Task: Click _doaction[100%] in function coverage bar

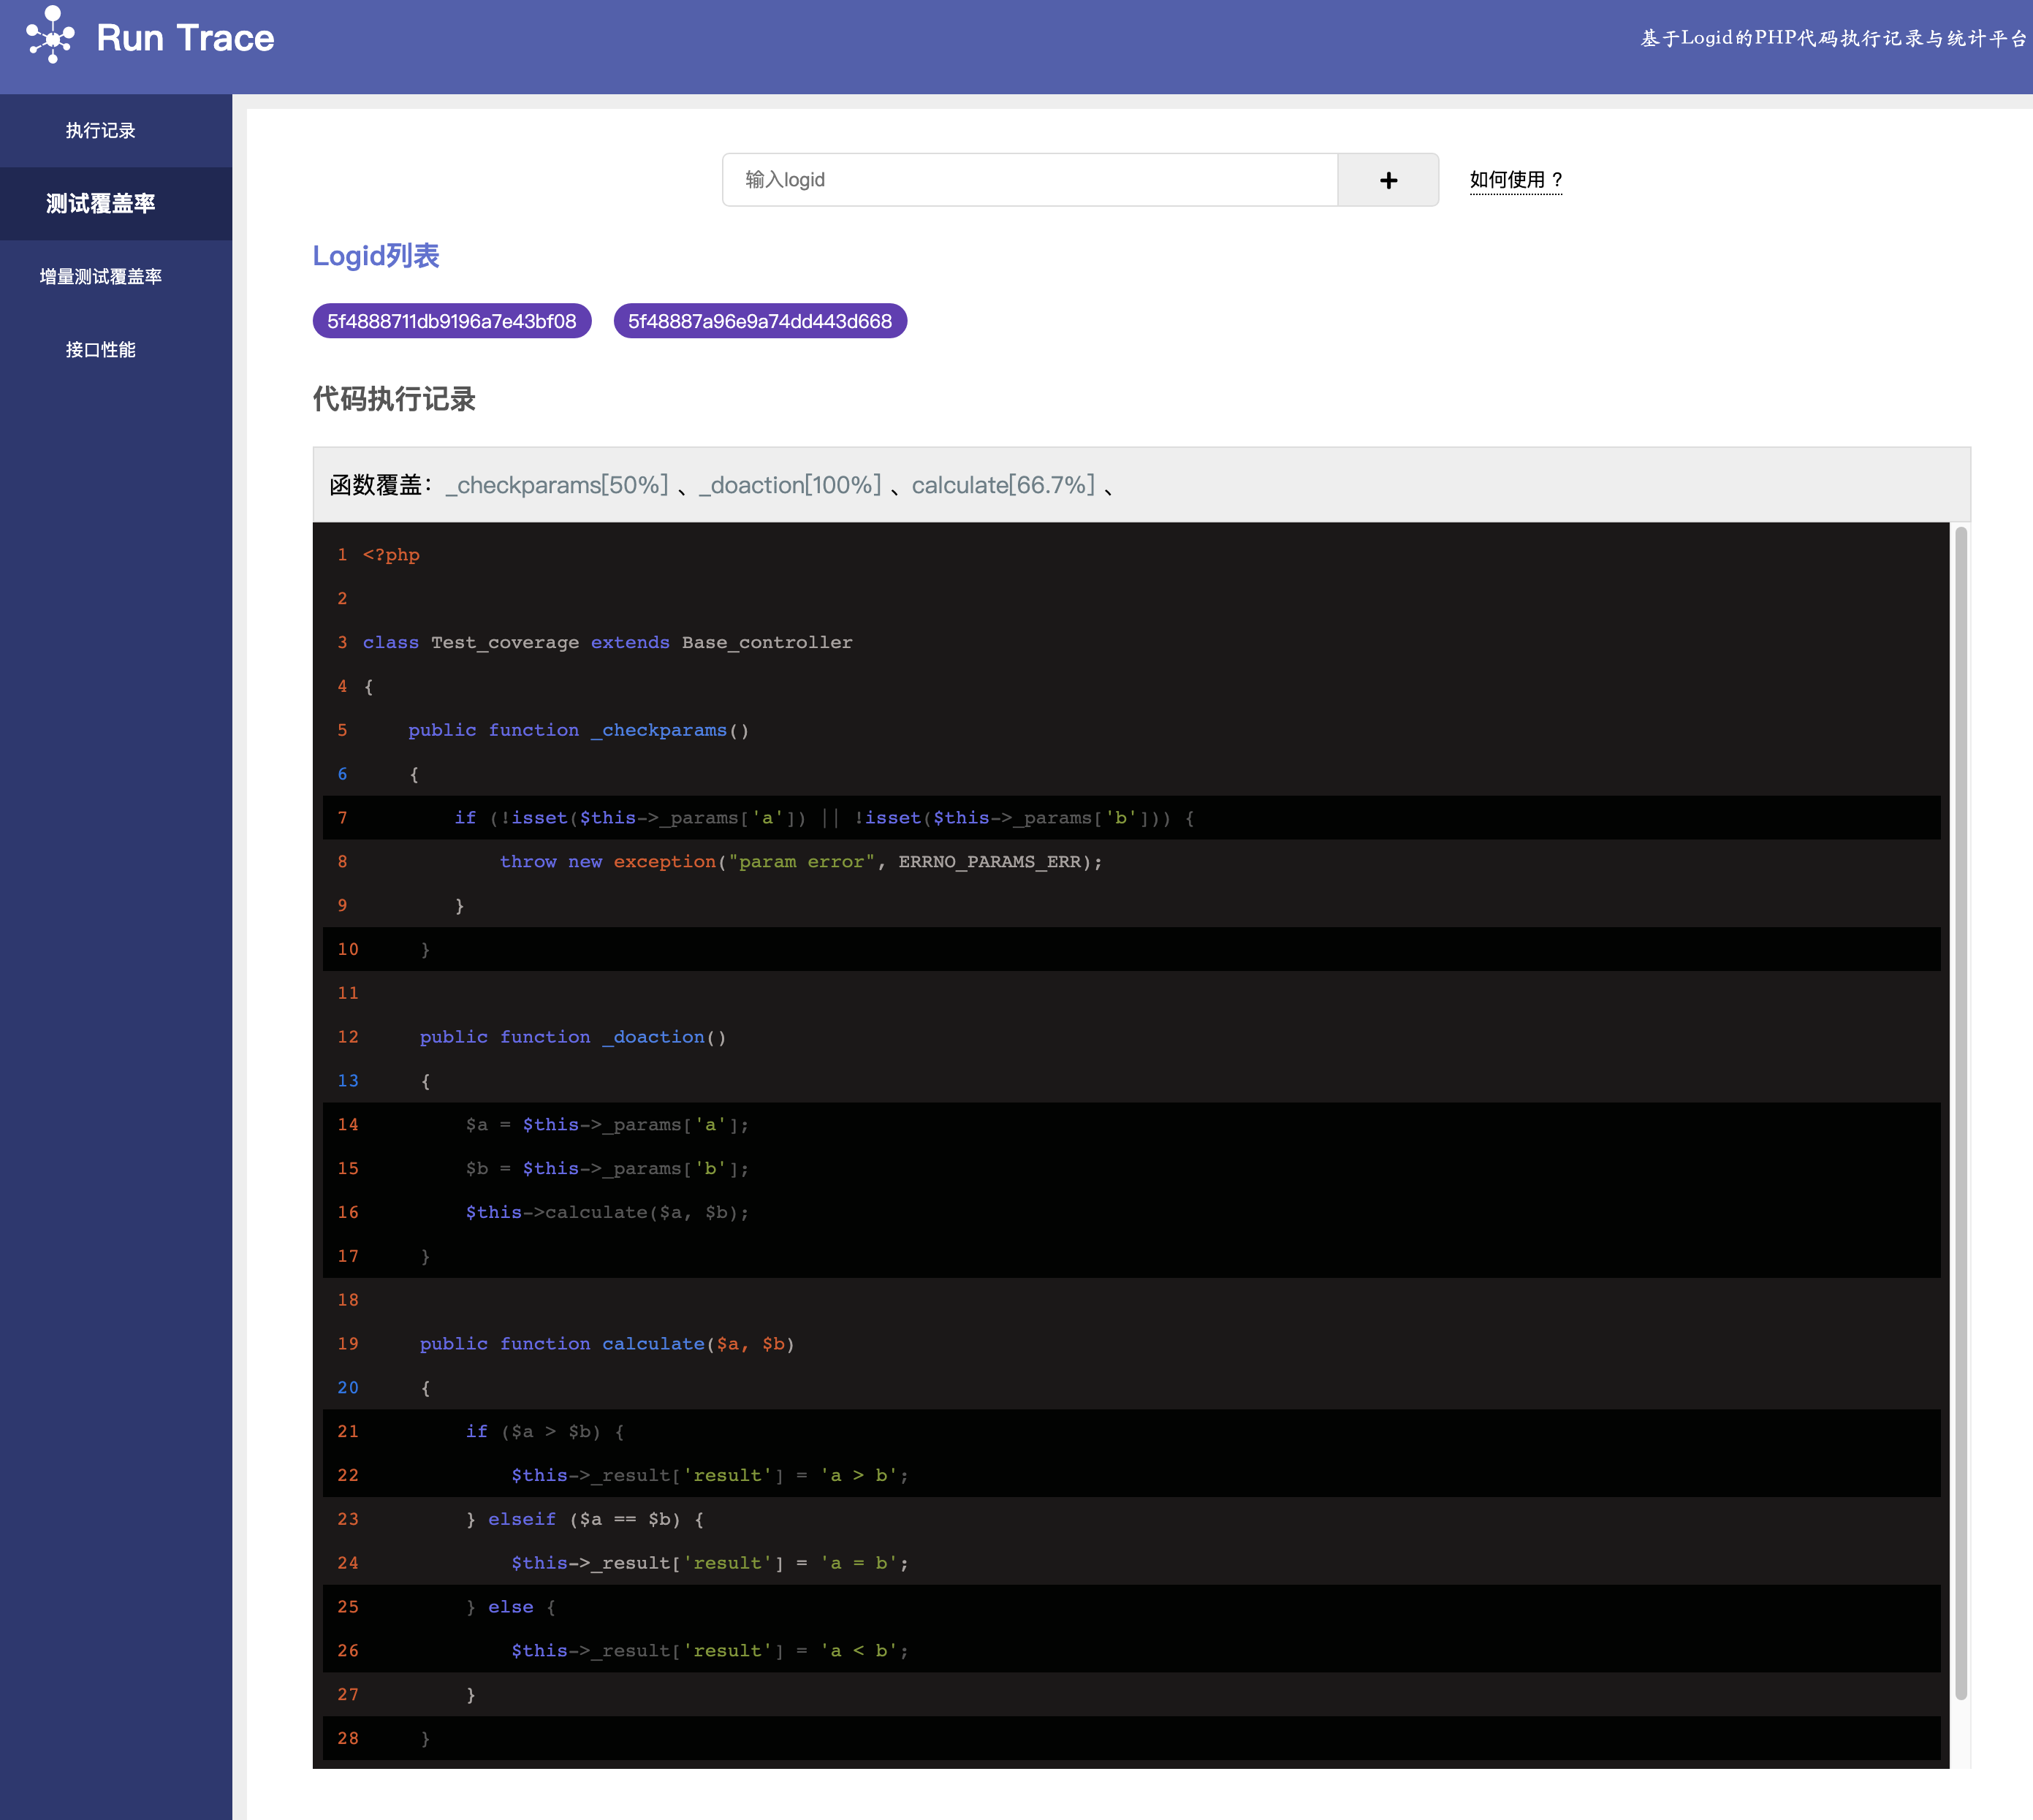Action: [x=790, y=485]
